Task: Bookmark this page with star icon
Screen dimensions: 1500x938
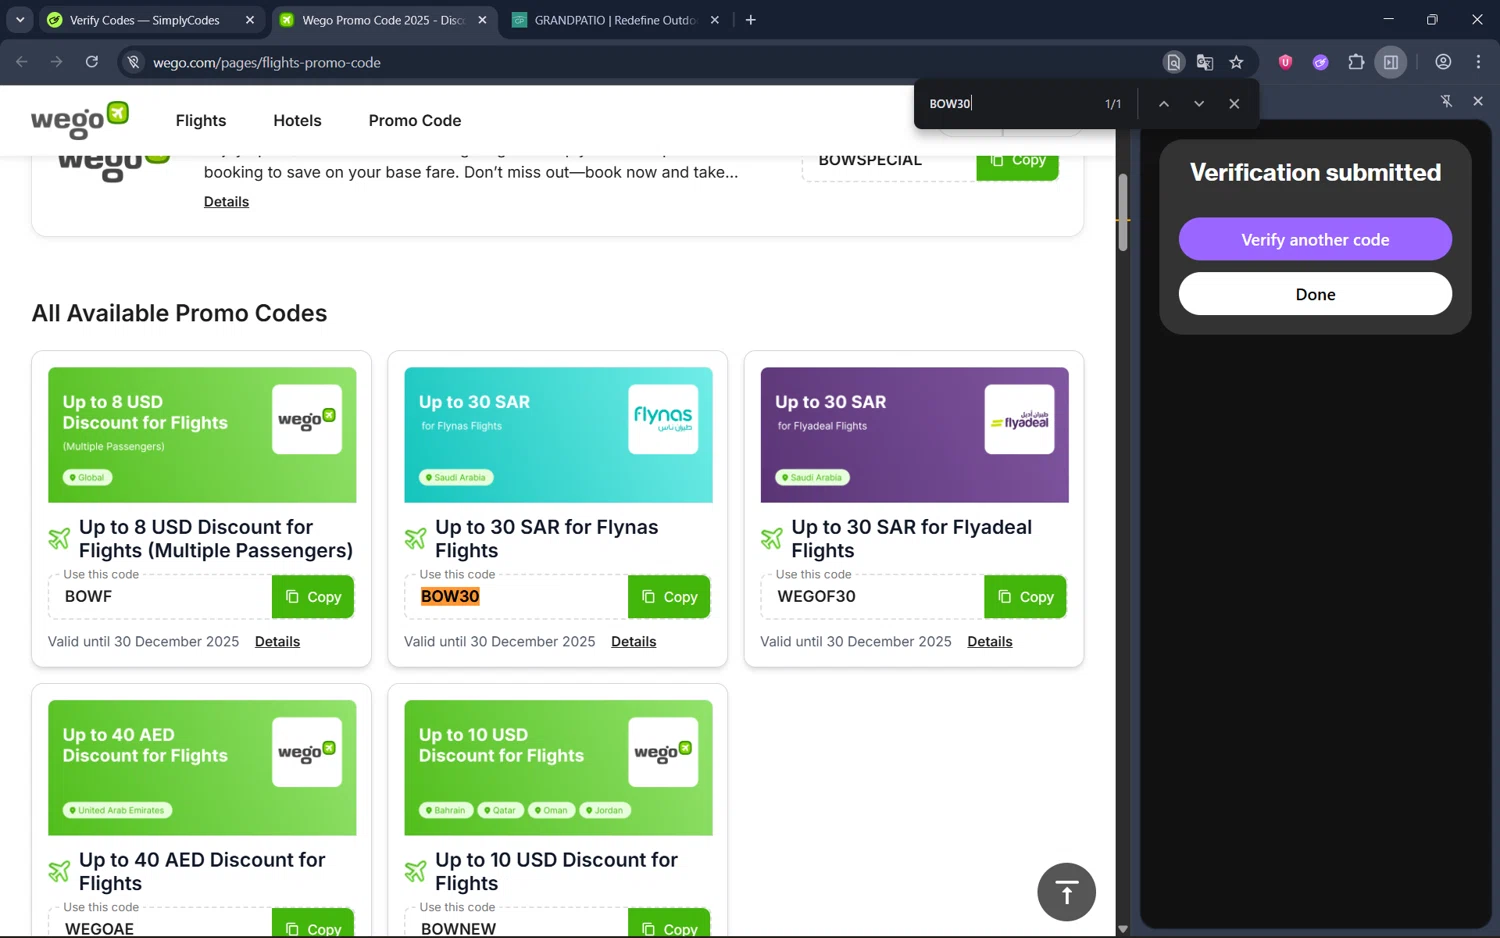Action: click(1237, 62)
